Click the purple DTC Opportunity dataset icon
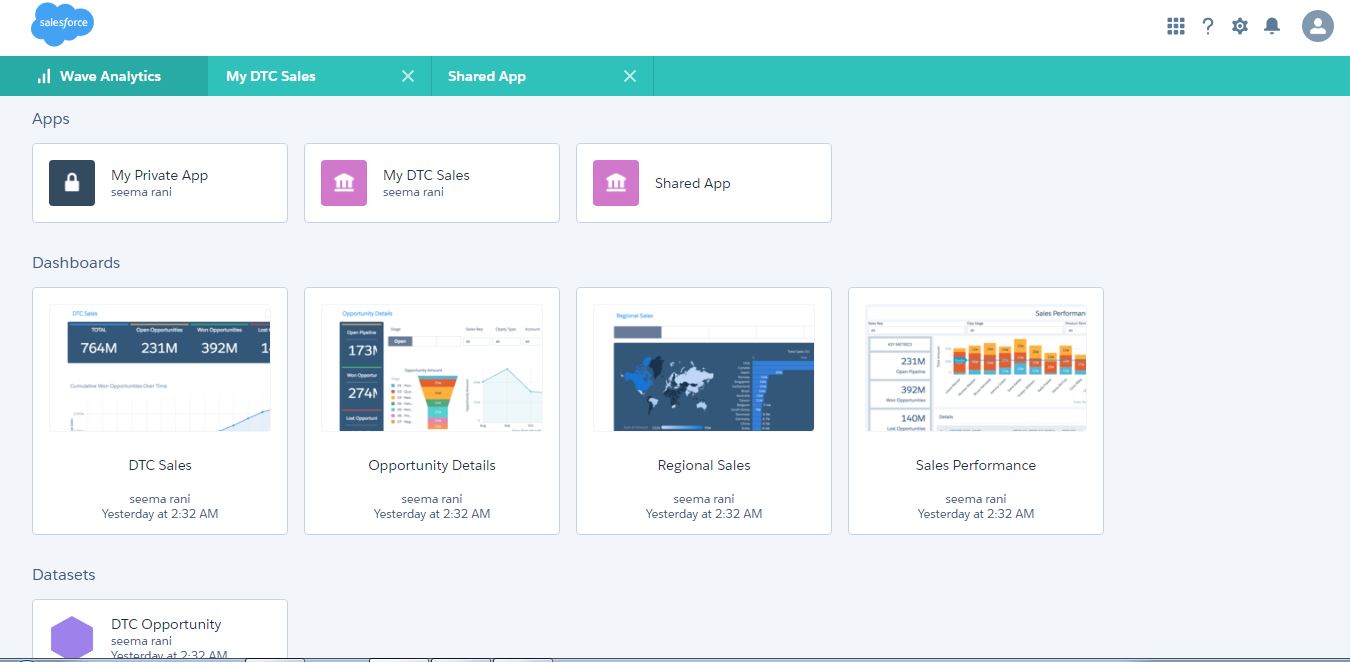The width and height of the screenshot is (1350, 662). pyautogui.click(x=72, y=638)
